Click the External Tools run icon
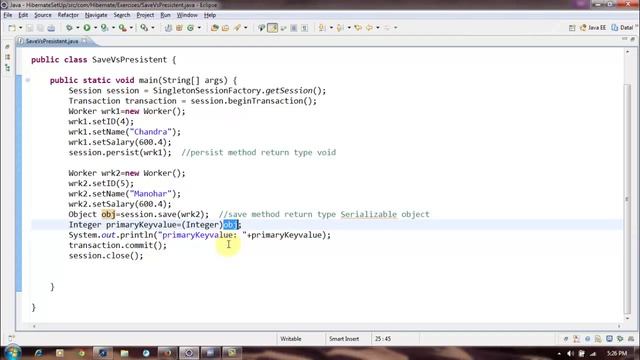The height and width of the screenshot is (360, 640). pos(122,28)
